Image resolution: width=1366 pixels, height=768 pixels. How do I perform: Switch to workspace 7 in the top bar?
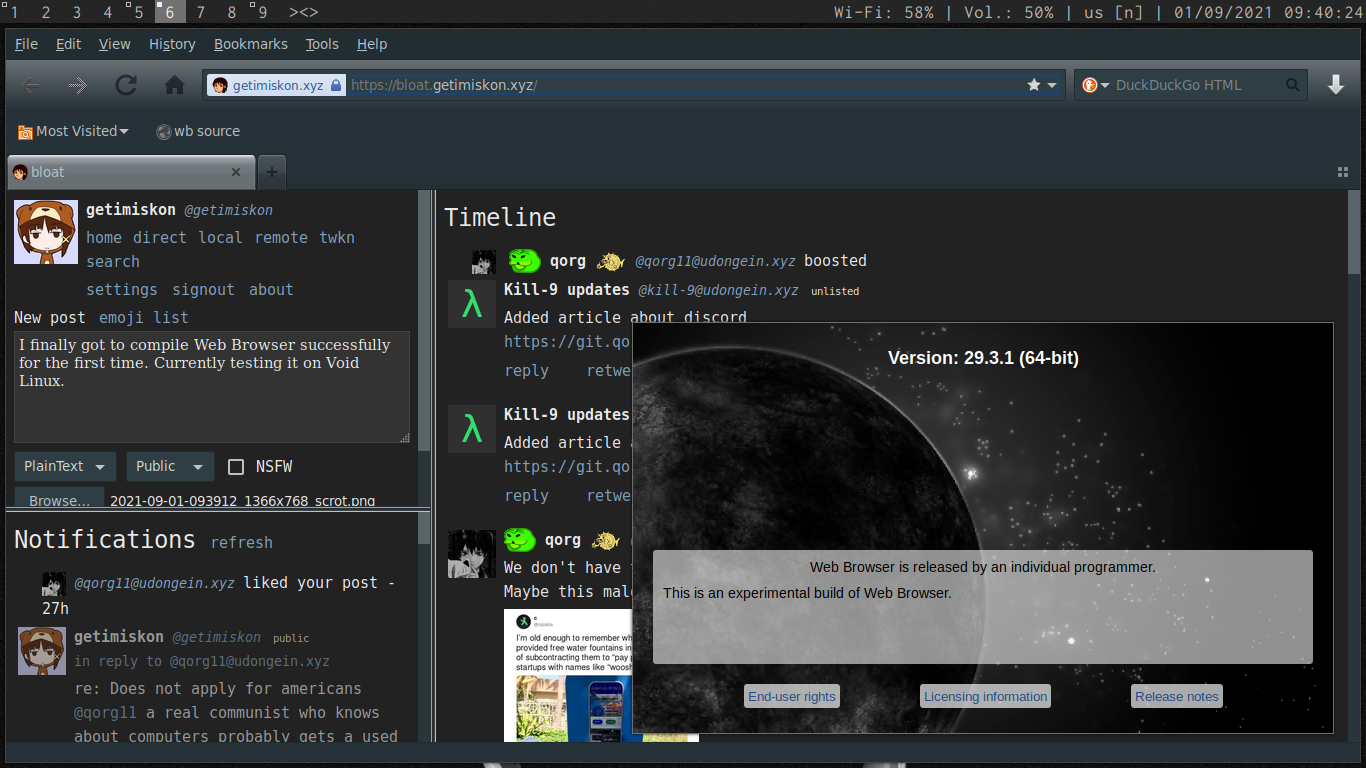(201, 12)
